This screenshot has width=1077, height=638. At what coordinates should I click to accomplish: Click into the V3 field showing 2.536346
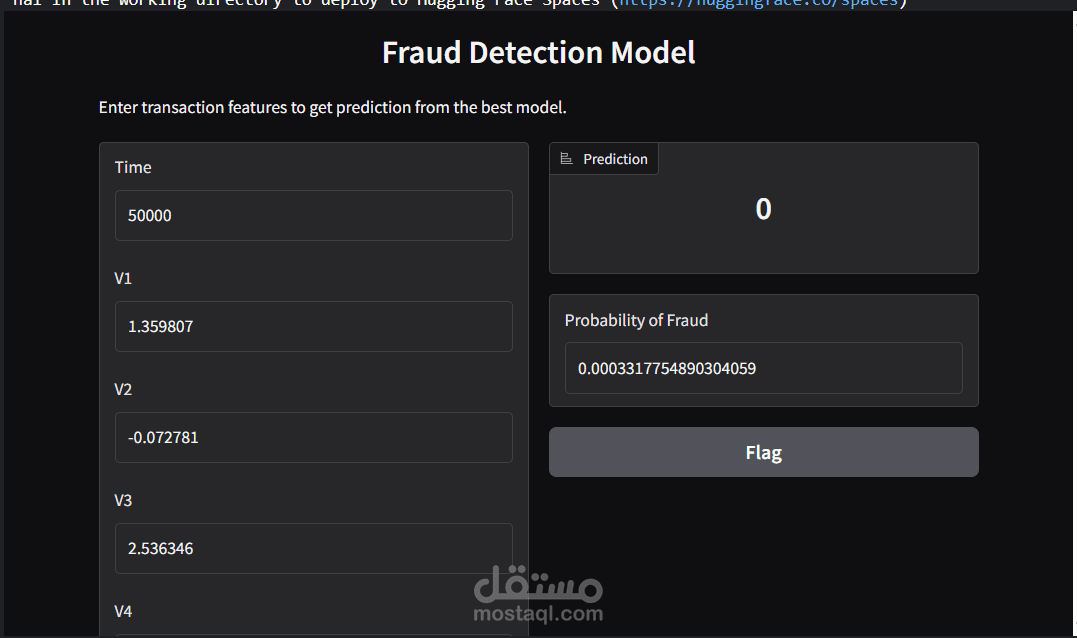click(313, 548)
